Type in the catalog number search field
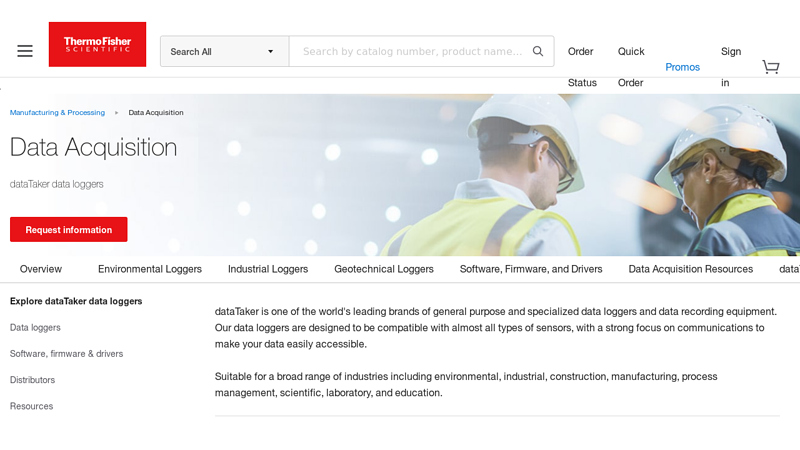 coord(411,52)
